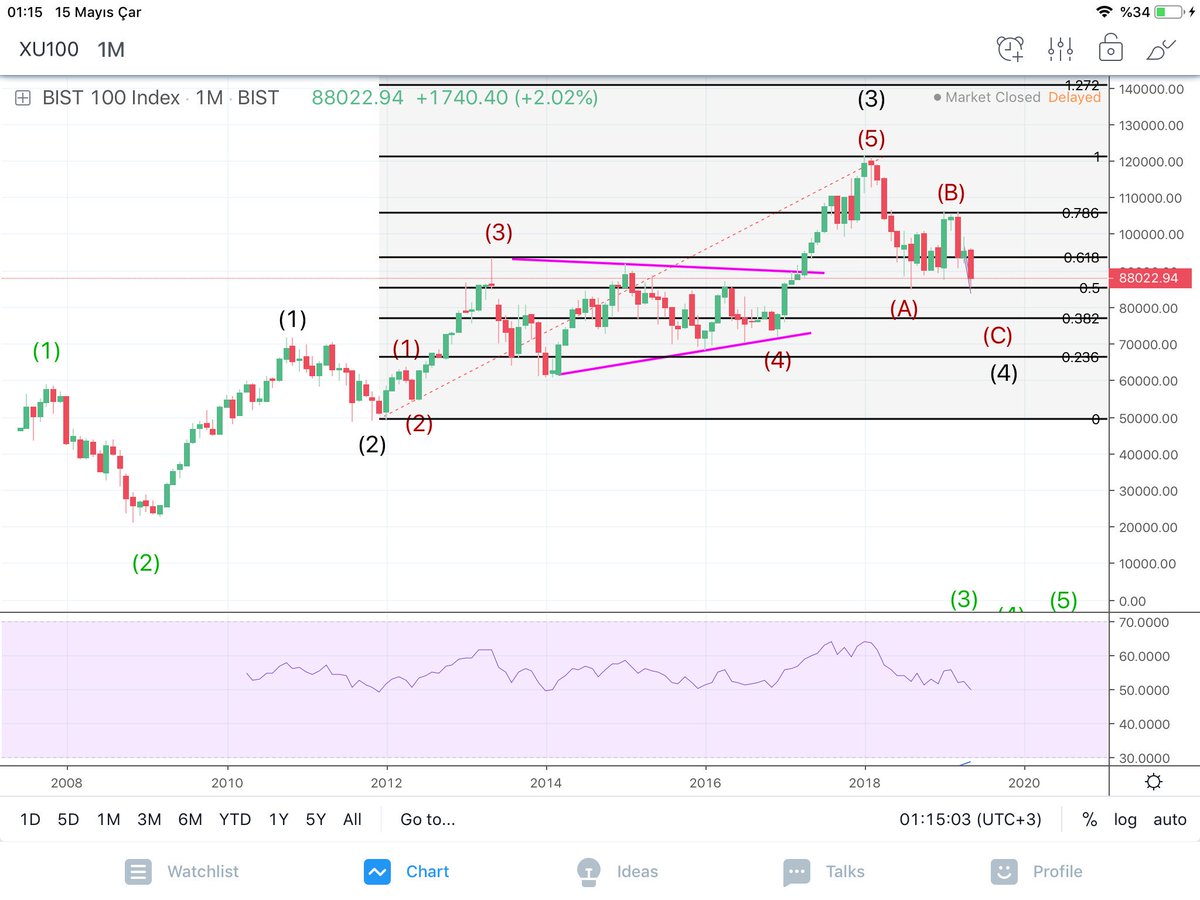The image size is (1200, 900).
Task: Tap the WiFi status icon
Action: (1104, 12)
